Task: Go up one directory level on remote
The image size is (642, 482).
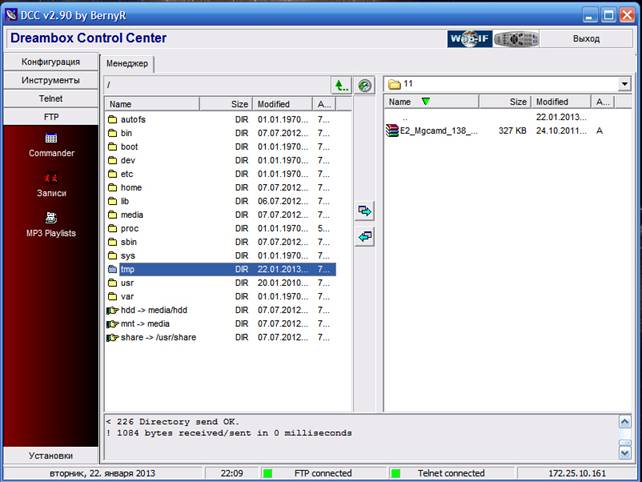Action: click(x=341, y=85)
